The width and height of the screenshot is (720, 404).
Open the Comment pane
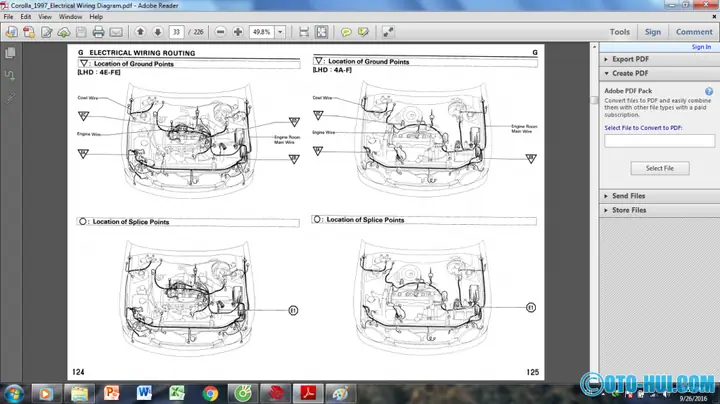(694, 32)
